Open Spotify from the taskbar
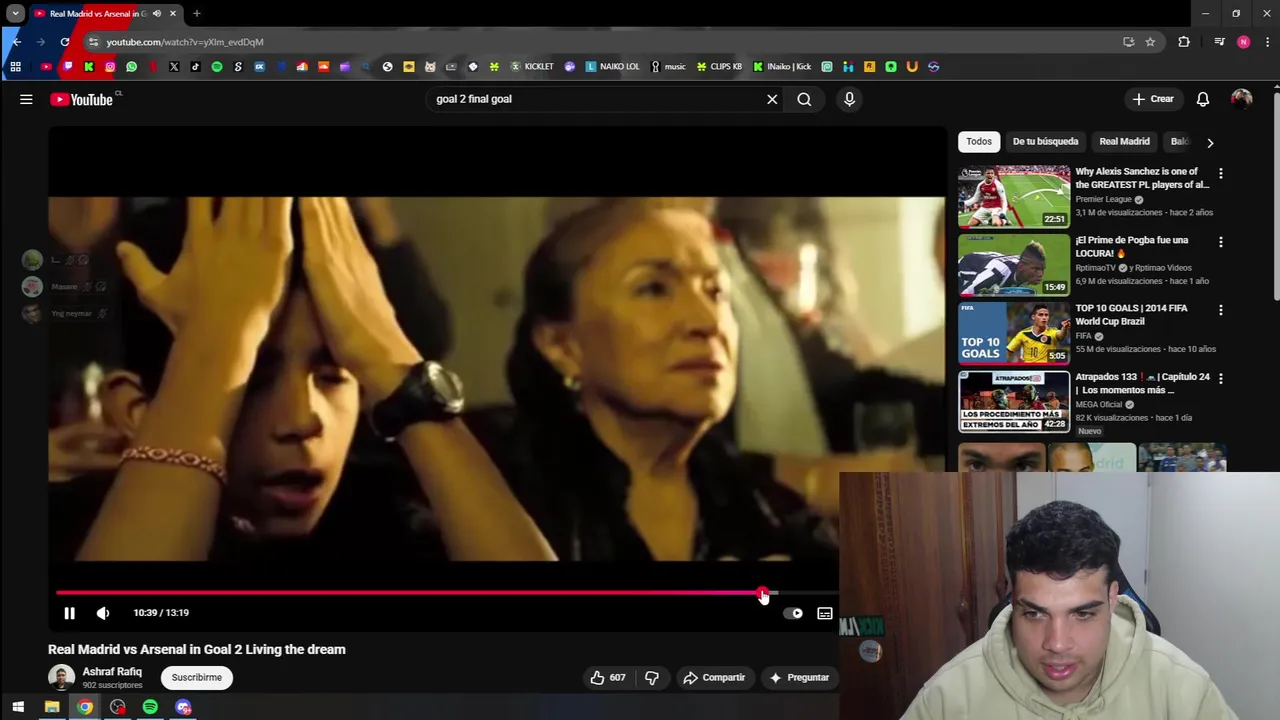The image size is (1280, 720). 150,707
